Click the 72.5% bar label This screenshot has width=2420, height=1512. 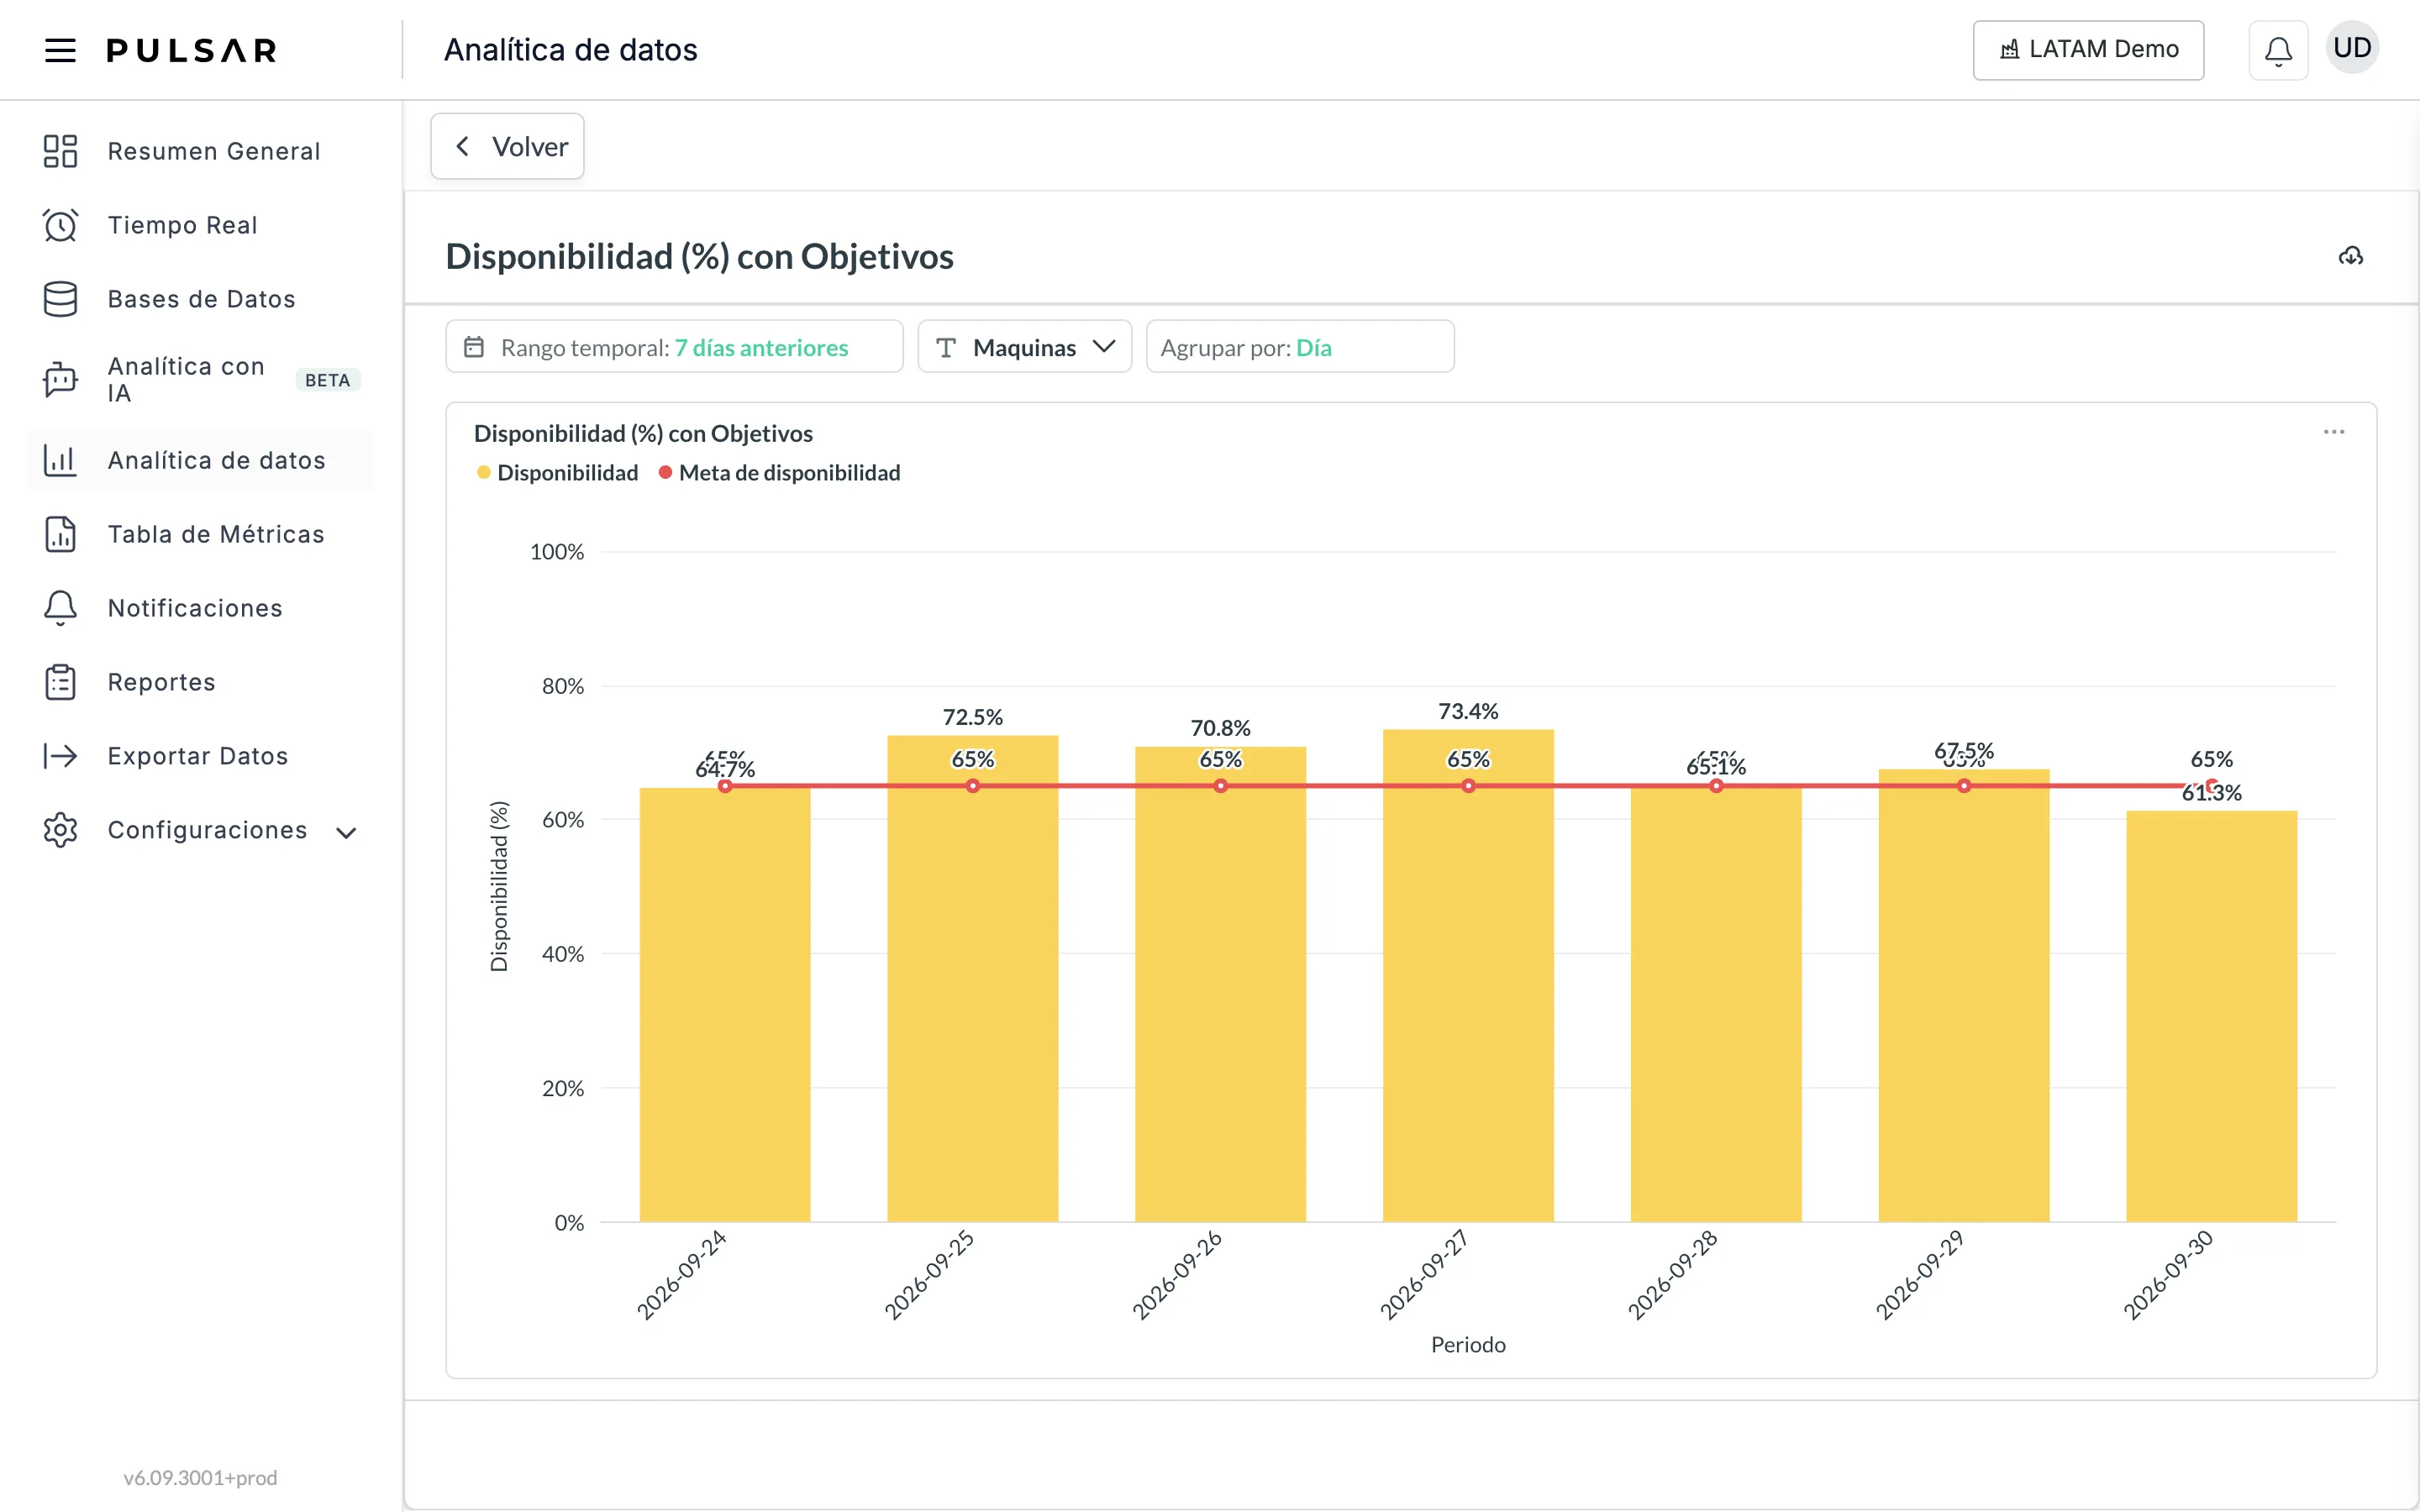972,717
